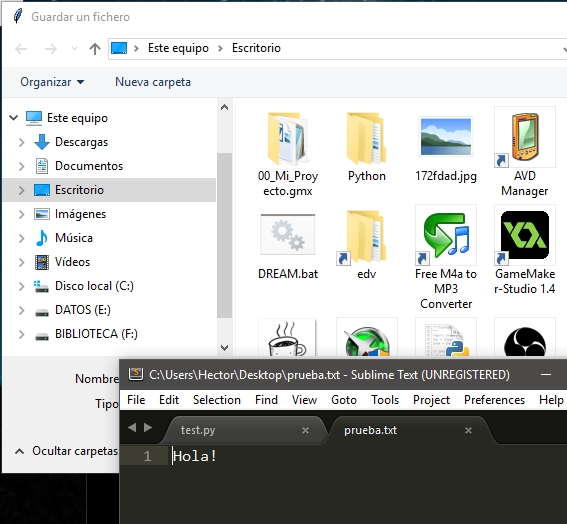Open the AVD Manager shortcut icon
Screen dimensions: 567x524
525,137
